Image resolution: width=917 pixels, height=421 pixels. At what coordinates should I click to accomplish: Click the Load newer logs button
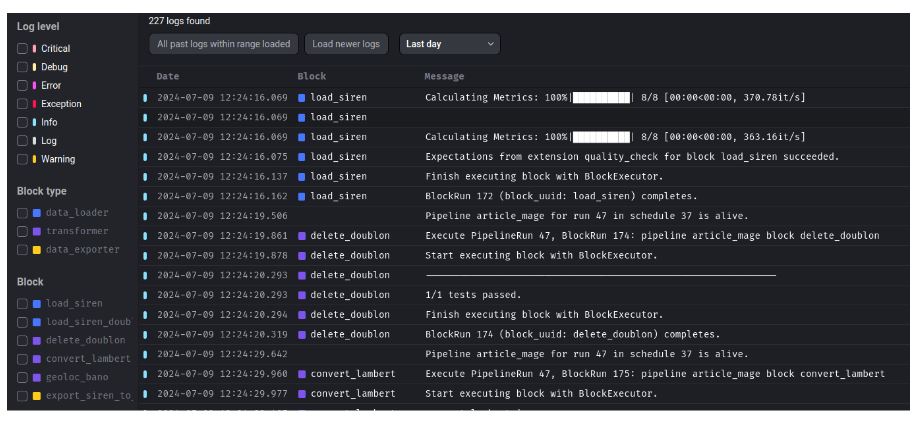tap(346, 44)
